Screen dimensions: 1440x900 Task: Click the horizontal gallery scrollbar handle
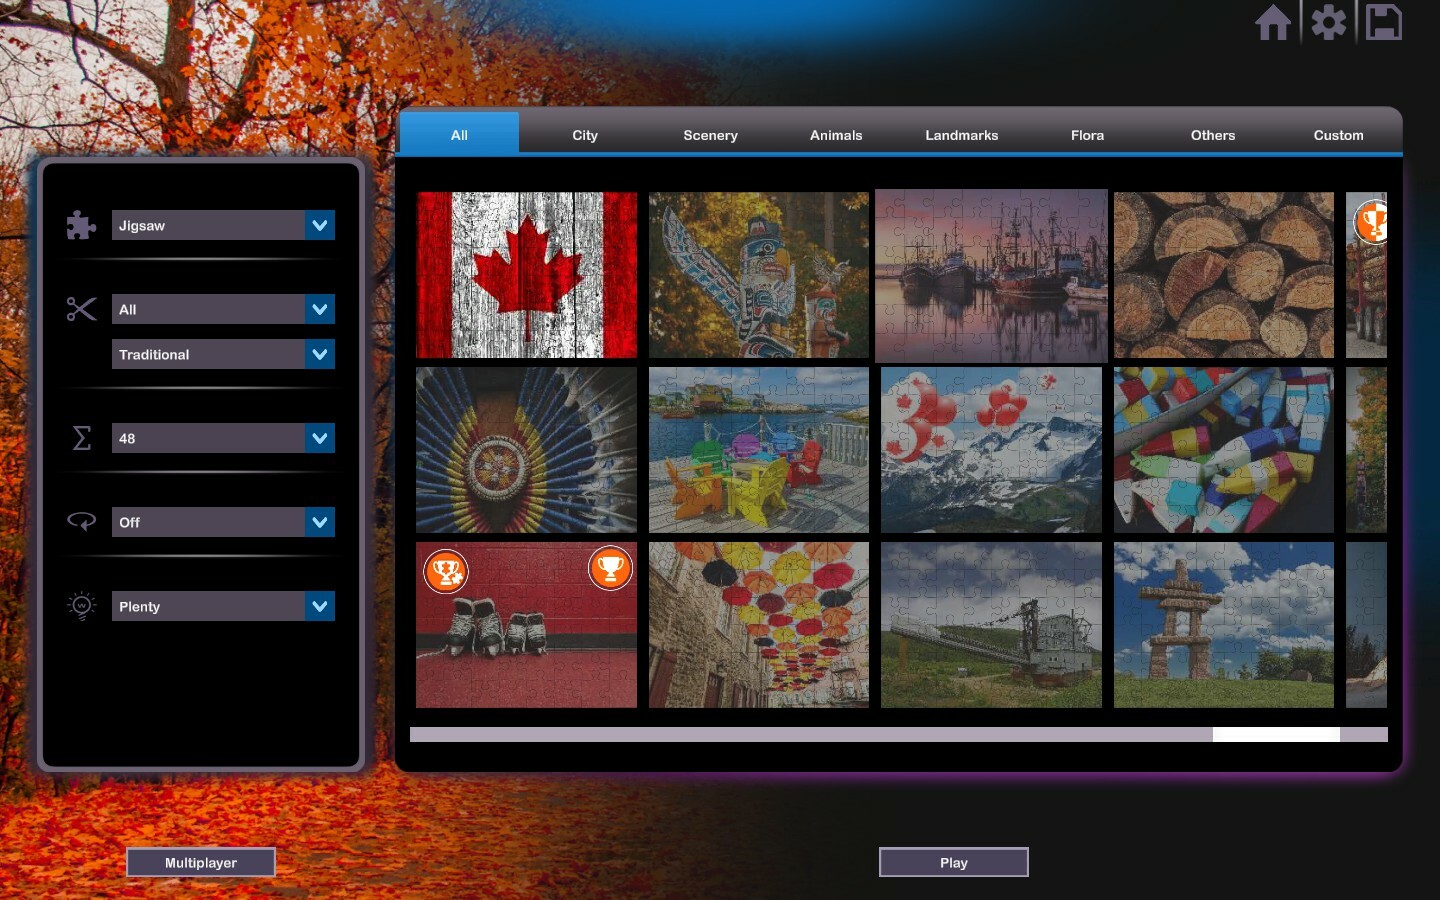[x=1276, y=735]
